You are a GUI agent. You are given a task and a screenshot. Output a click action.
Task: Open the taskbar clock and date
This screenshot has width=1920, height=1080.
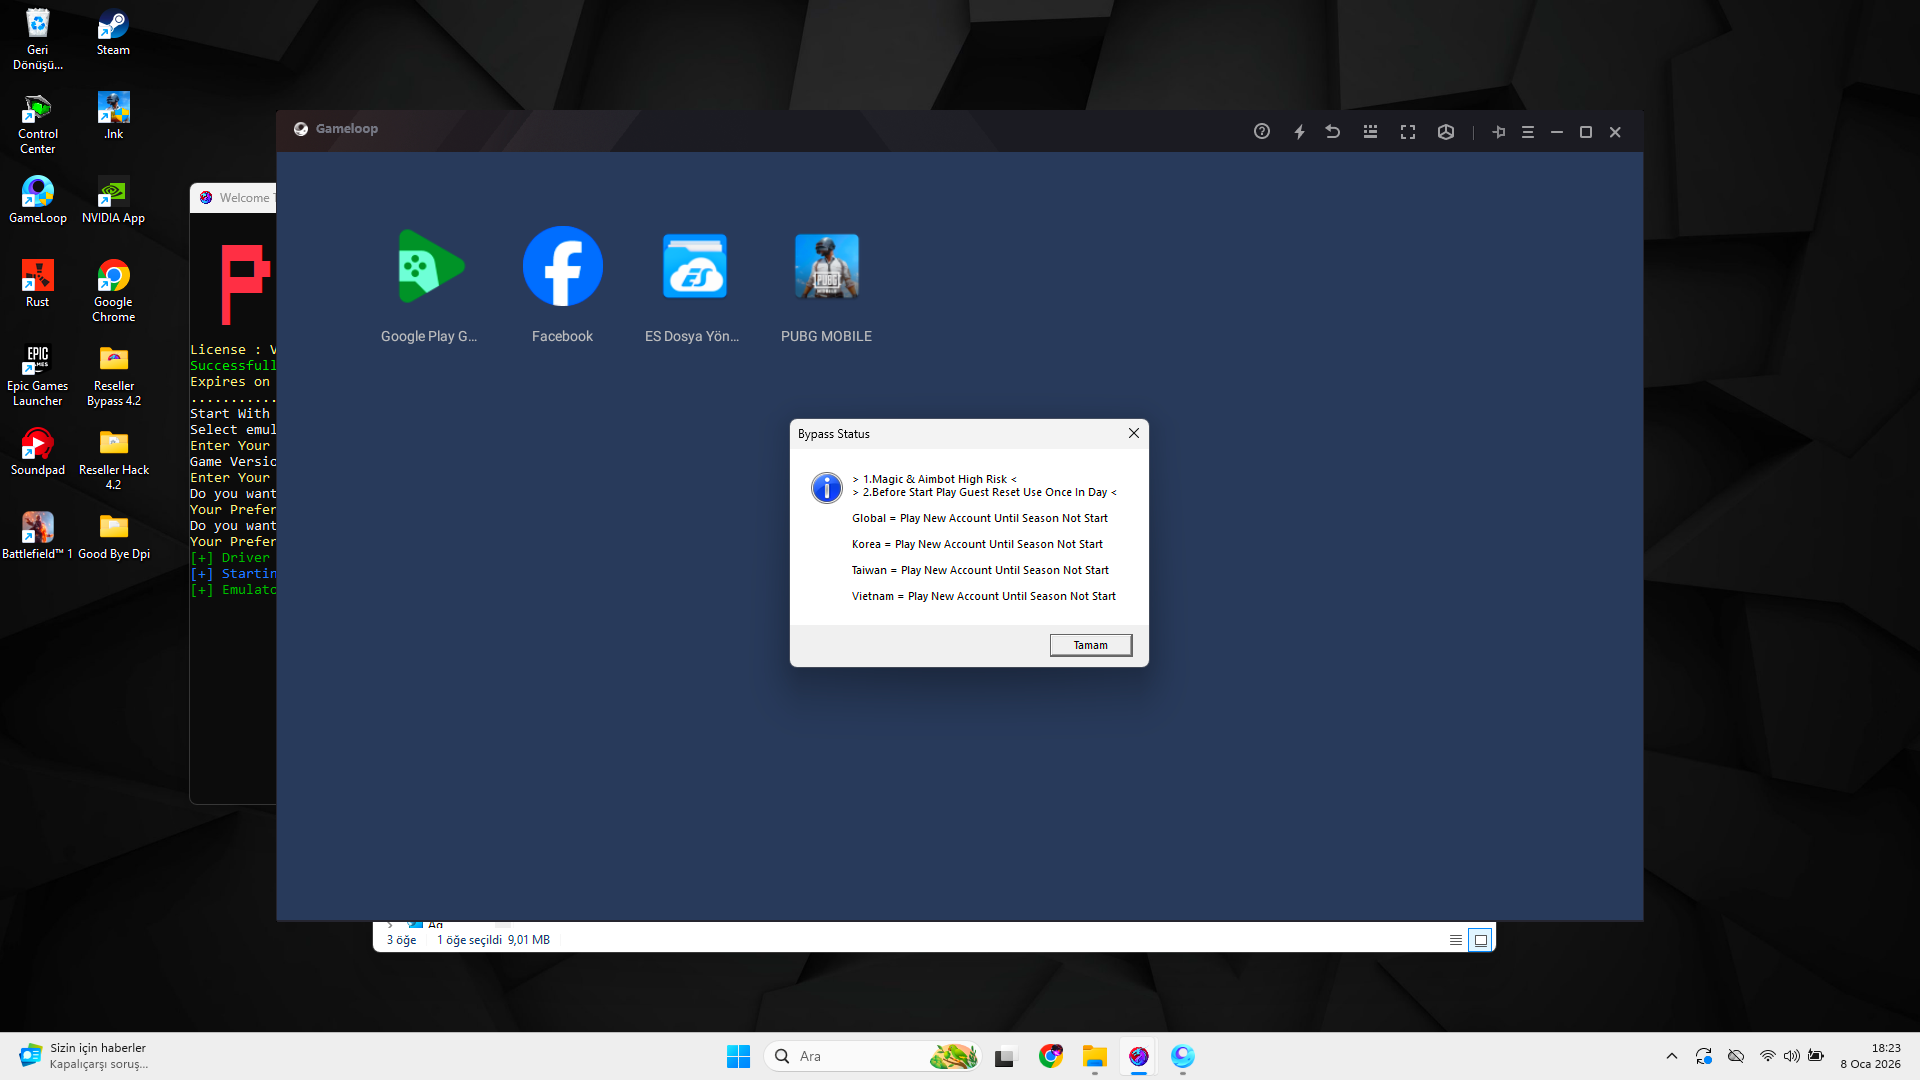tap(1870, 1056)
